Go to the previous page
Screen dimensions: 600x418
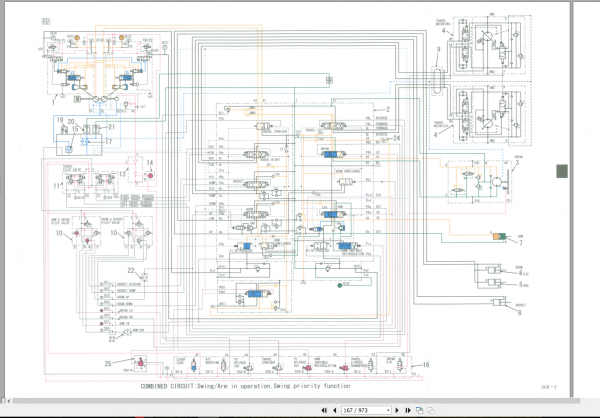[335, 410]
